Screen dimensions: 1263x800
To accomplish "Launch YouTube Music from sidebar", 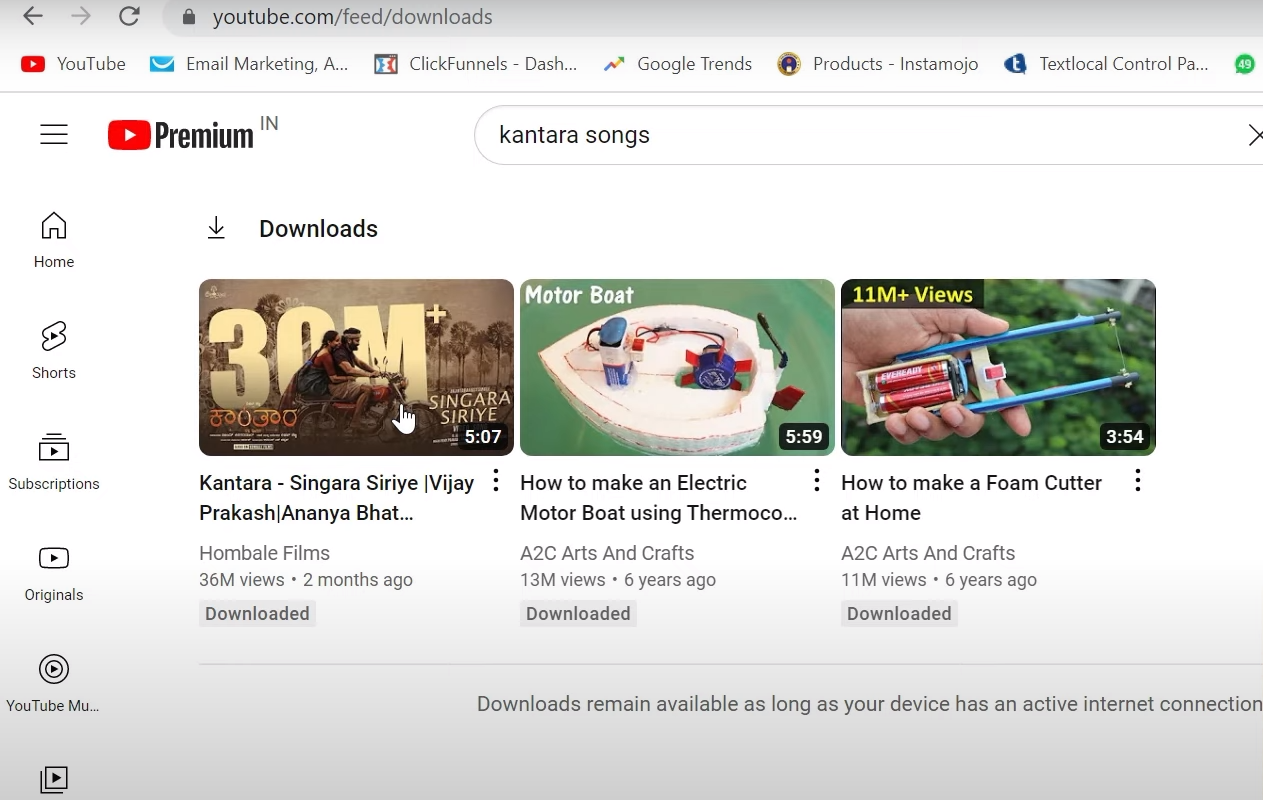I will coord(53,683).
